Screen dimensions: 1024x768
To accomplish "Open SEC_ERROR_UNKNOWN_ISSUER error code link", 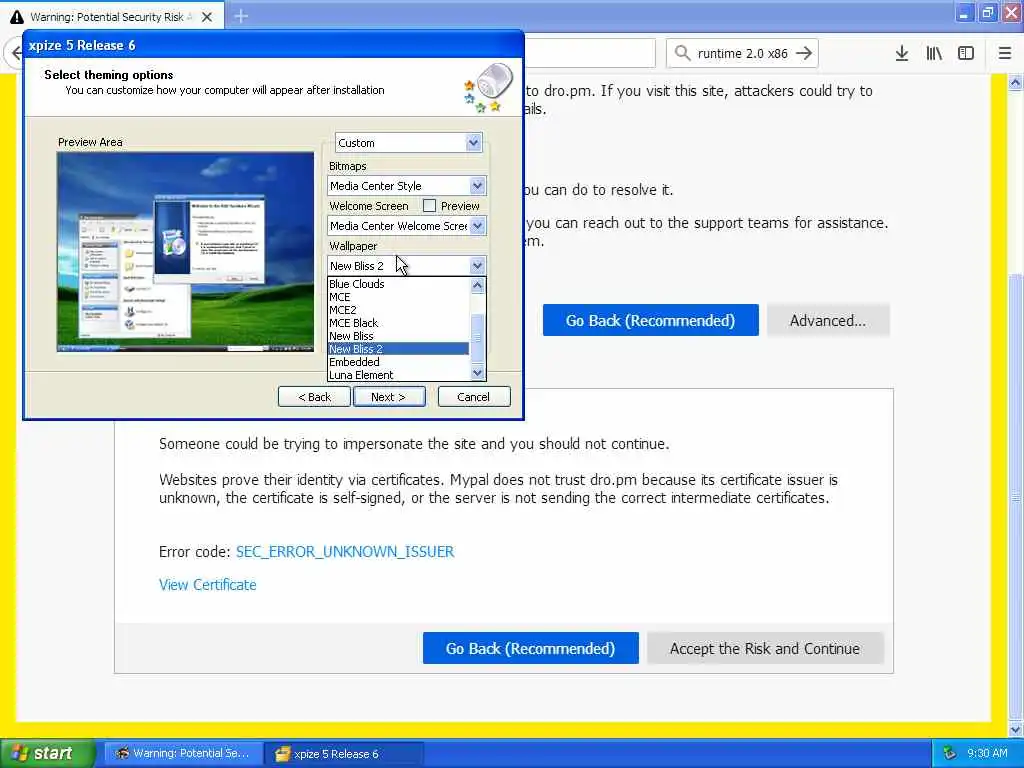I will tap(345, 552).
